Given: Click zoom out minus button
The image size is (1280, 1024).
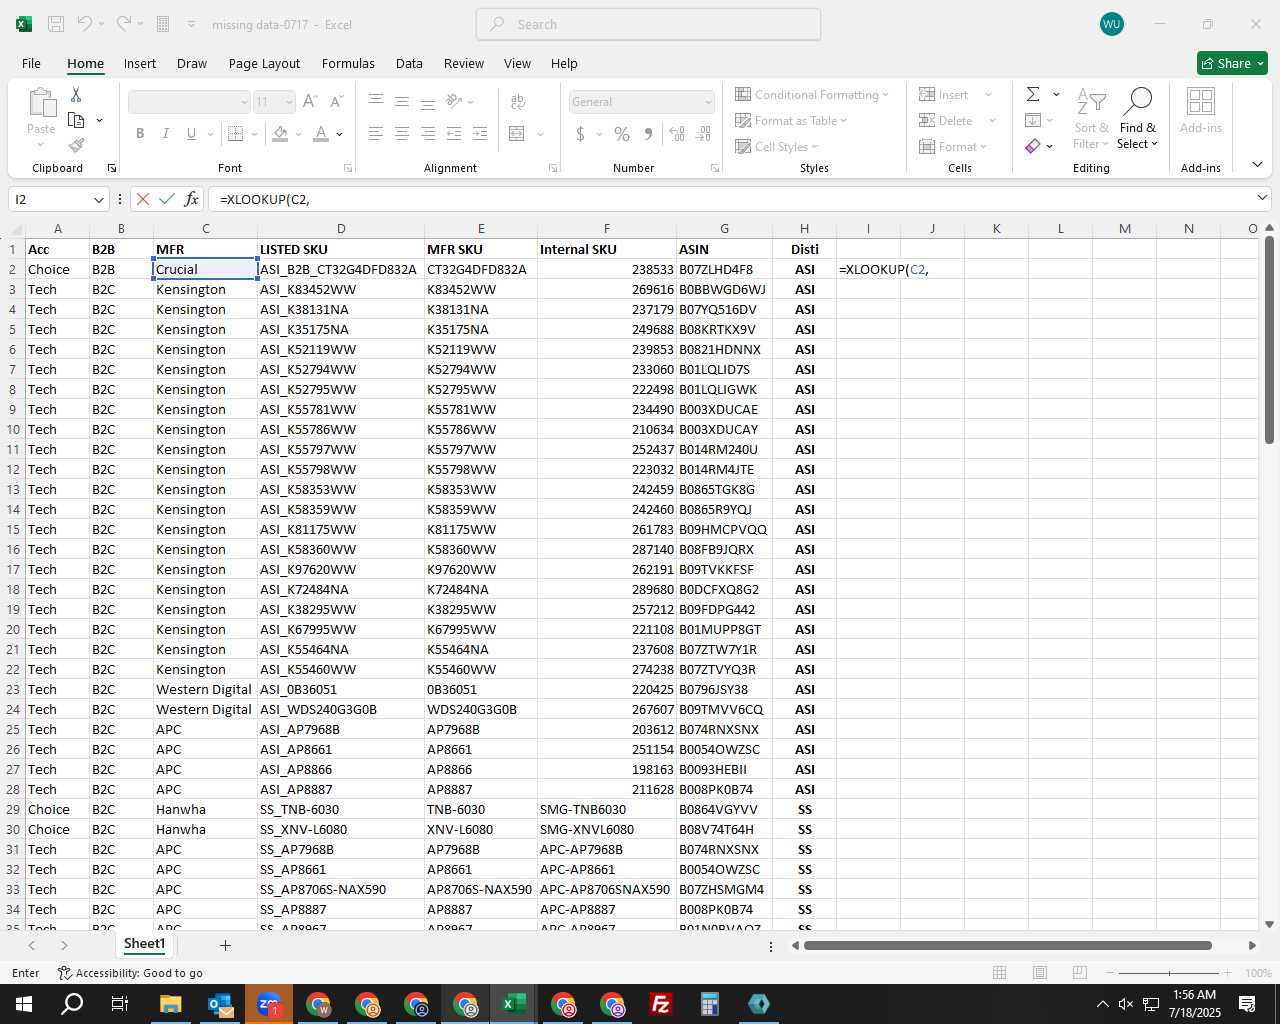Looking at the screenshot, I should click(1110, 973).
